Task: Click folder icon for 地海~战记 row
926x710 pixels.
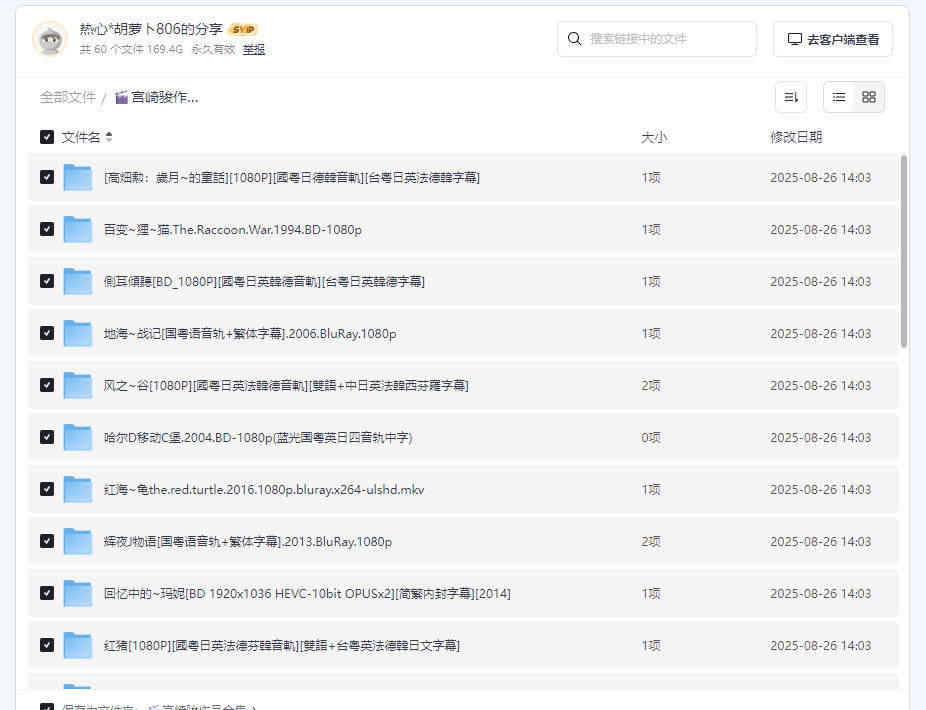Action: point(77,333)
